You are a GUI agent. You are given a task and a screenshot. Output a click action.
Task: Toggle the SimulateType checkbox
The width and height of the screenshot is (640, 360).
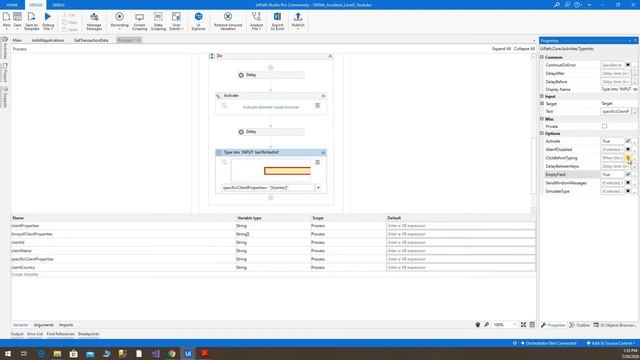pyautogui.click(x=628, y=191)
